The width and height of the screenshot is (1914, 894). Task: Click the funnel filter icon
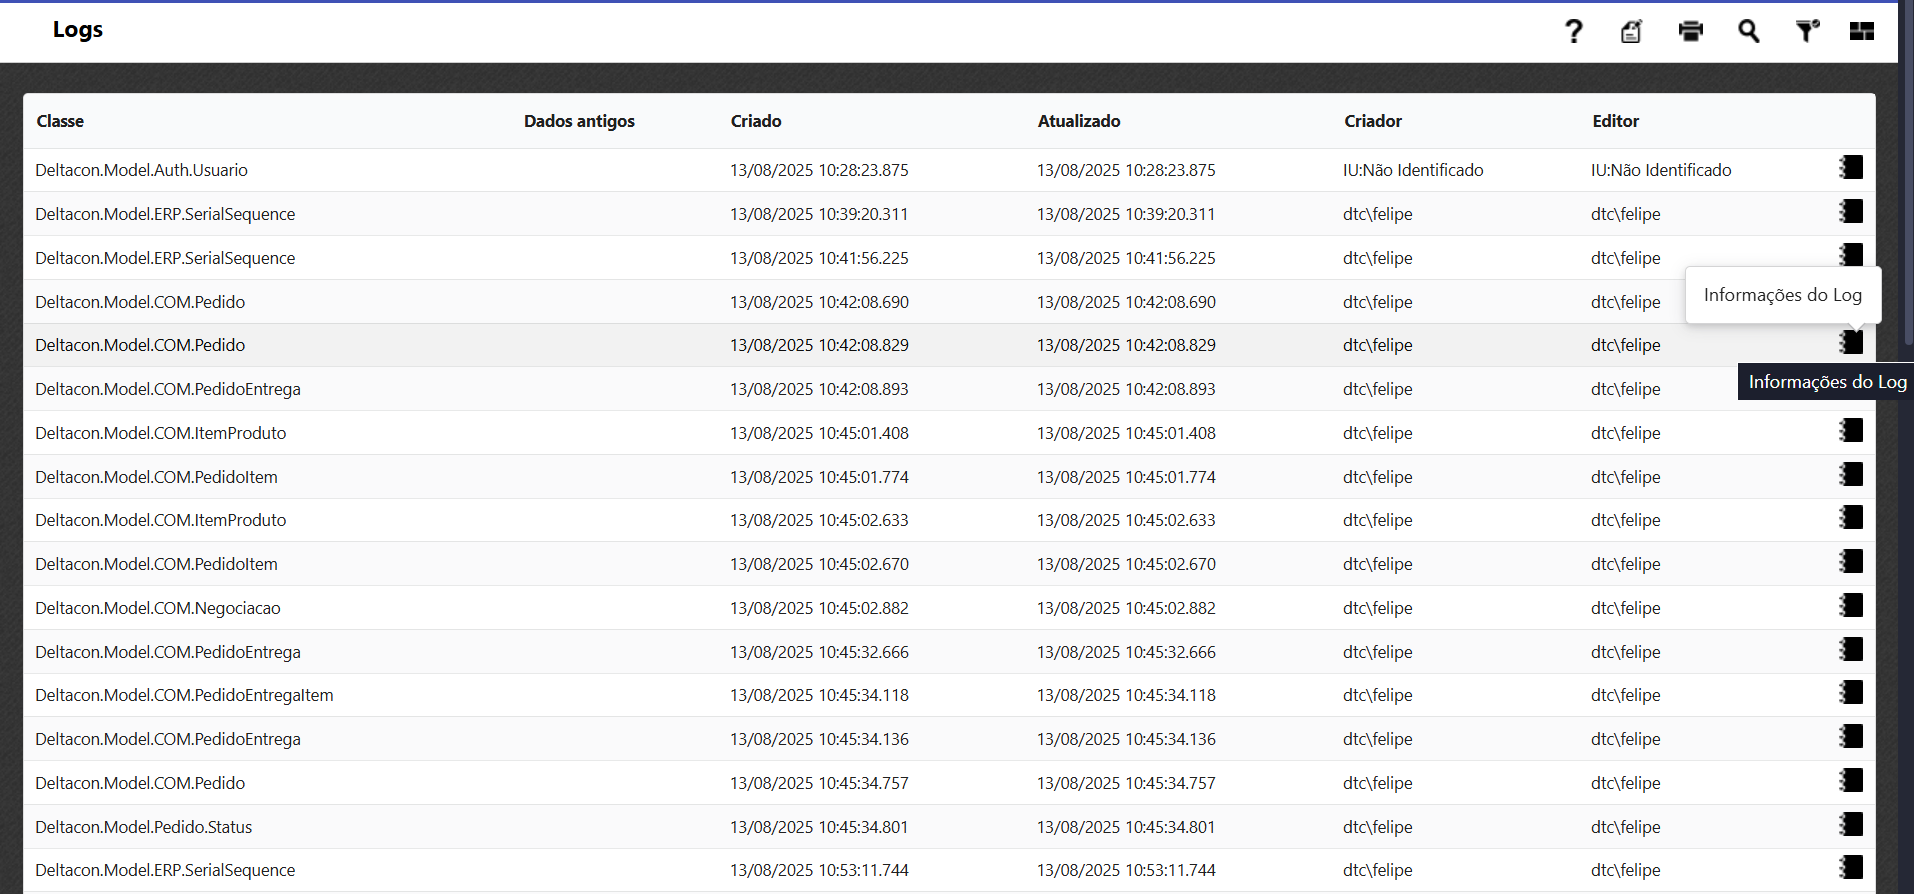(x=1806, y=32)
